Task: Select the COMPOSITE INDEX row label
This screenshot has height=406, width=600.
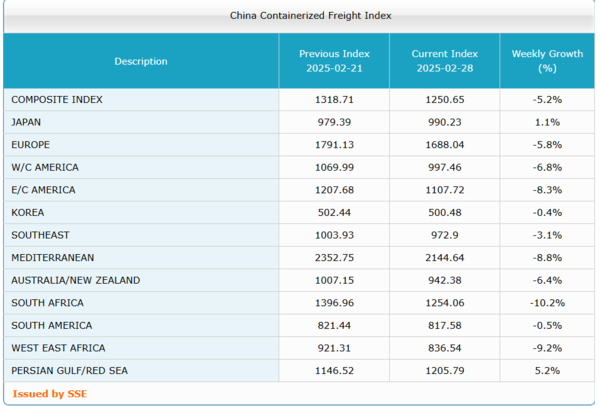Action: (x=57, y=100)
